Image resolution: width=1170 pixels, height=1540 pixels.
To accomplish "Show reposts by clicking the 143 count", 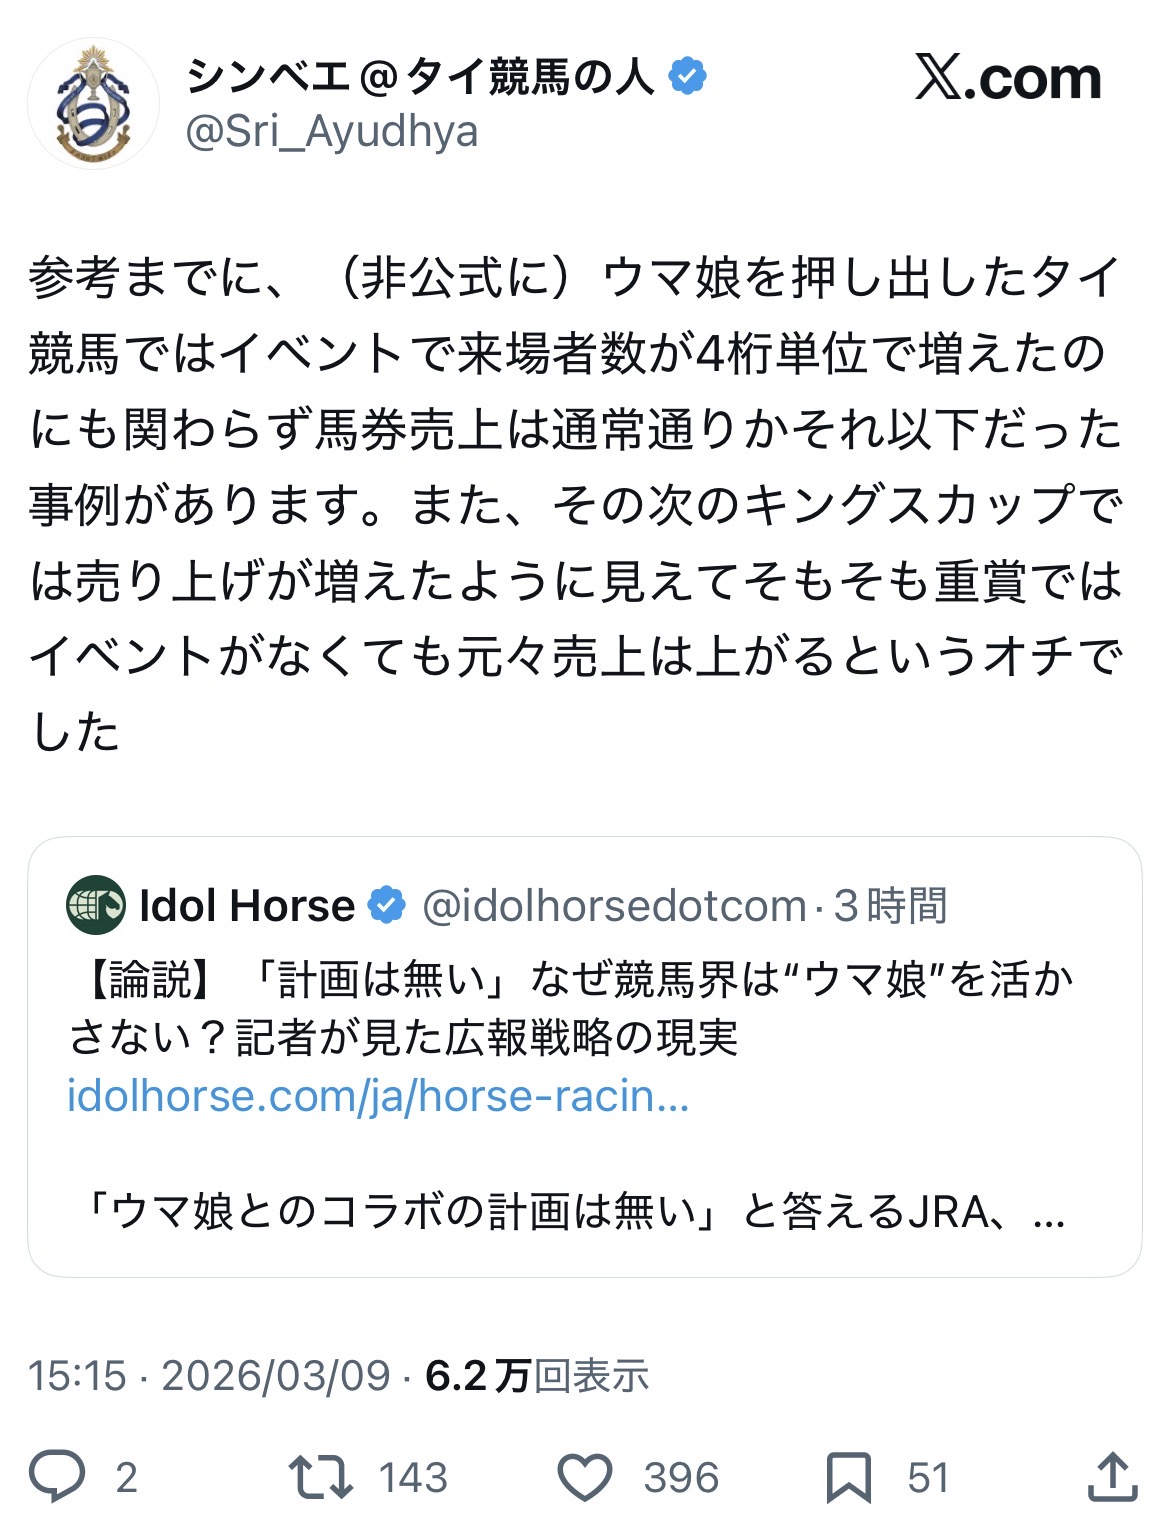I will [x=413, y=1478].
